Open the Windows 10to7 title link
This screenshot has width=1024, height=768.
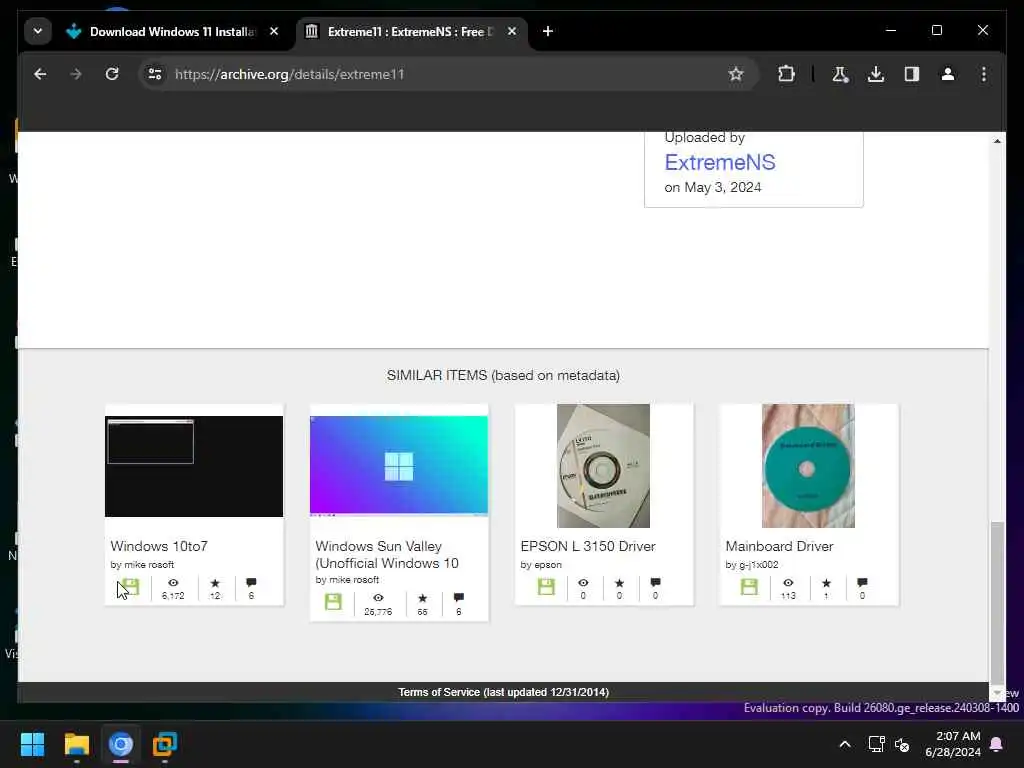tap(159, 546)
